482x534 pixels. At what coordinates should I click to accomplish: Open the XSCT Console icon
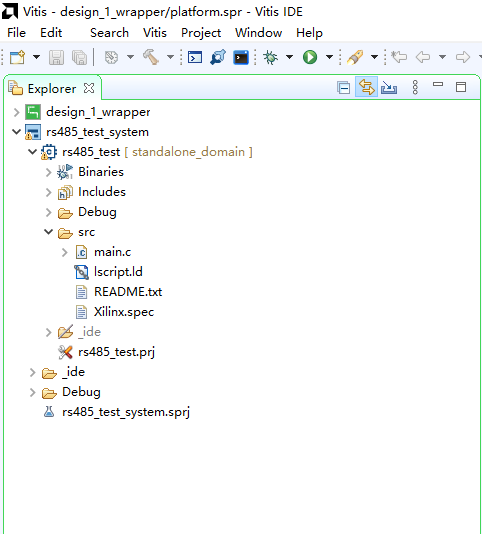pos(195,57)
